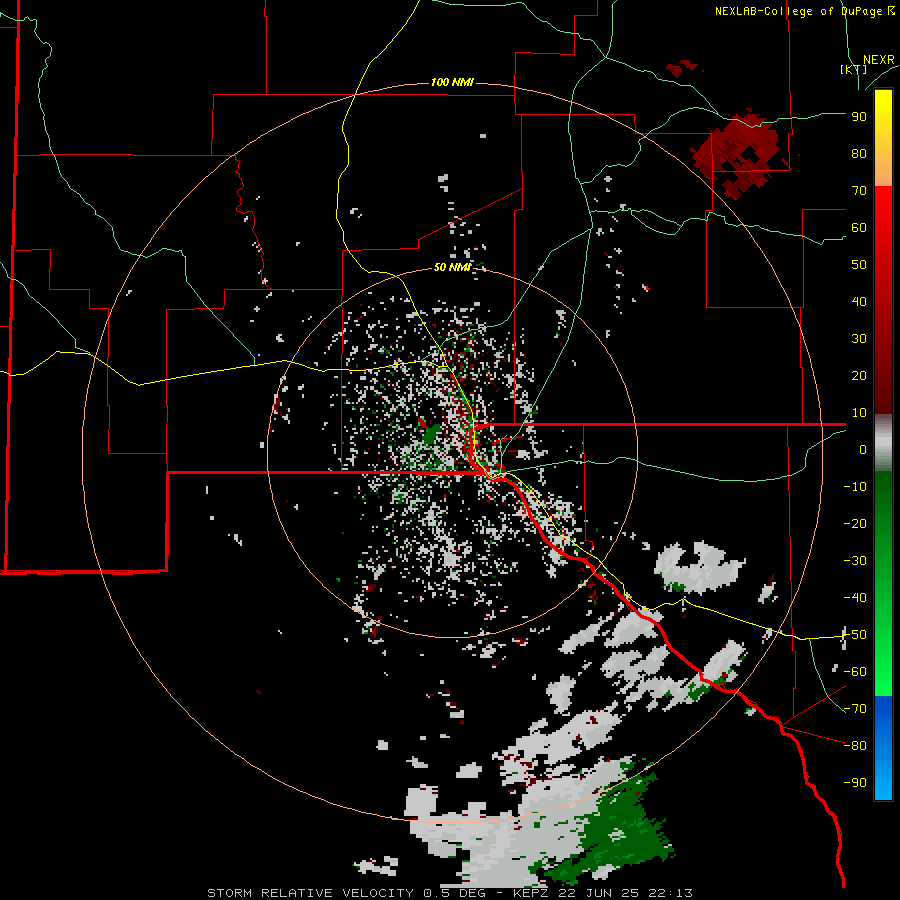Image resolution: width=900 pixels, height=900 pixels.
Task: Click the bright green scale segment near -60
Action: pyautogui.click(x=883, y=672)
